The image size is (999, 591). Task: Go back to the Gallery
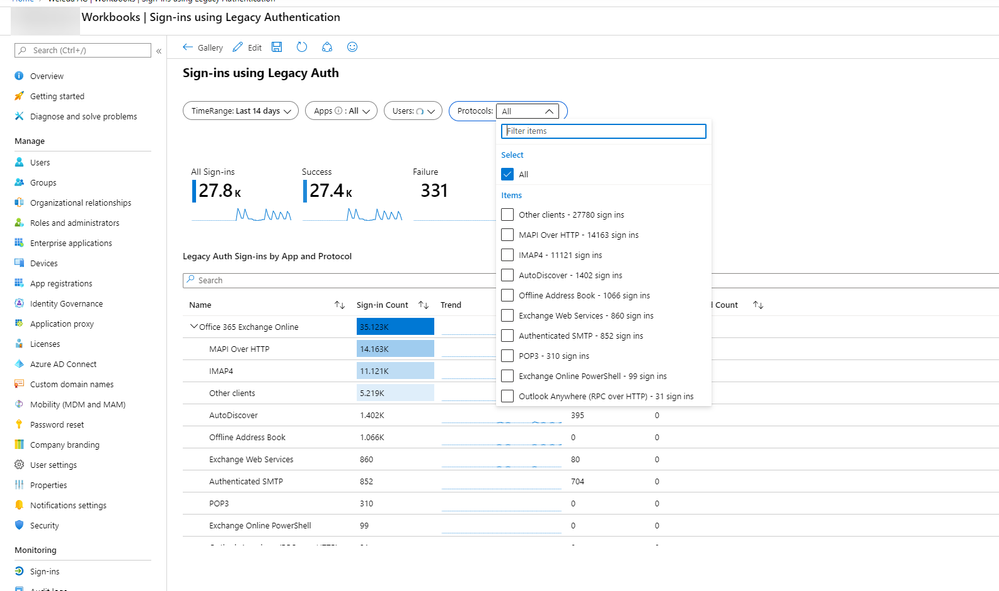[203, 47]
